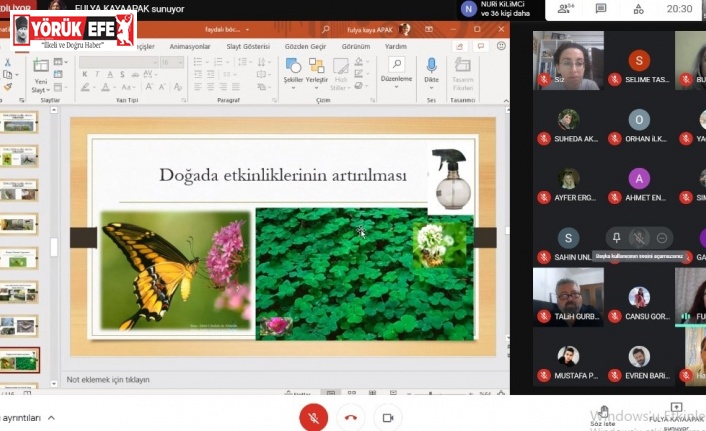Align text left in Paragraf group
The image size is (706, 431).
coord(198,86)
